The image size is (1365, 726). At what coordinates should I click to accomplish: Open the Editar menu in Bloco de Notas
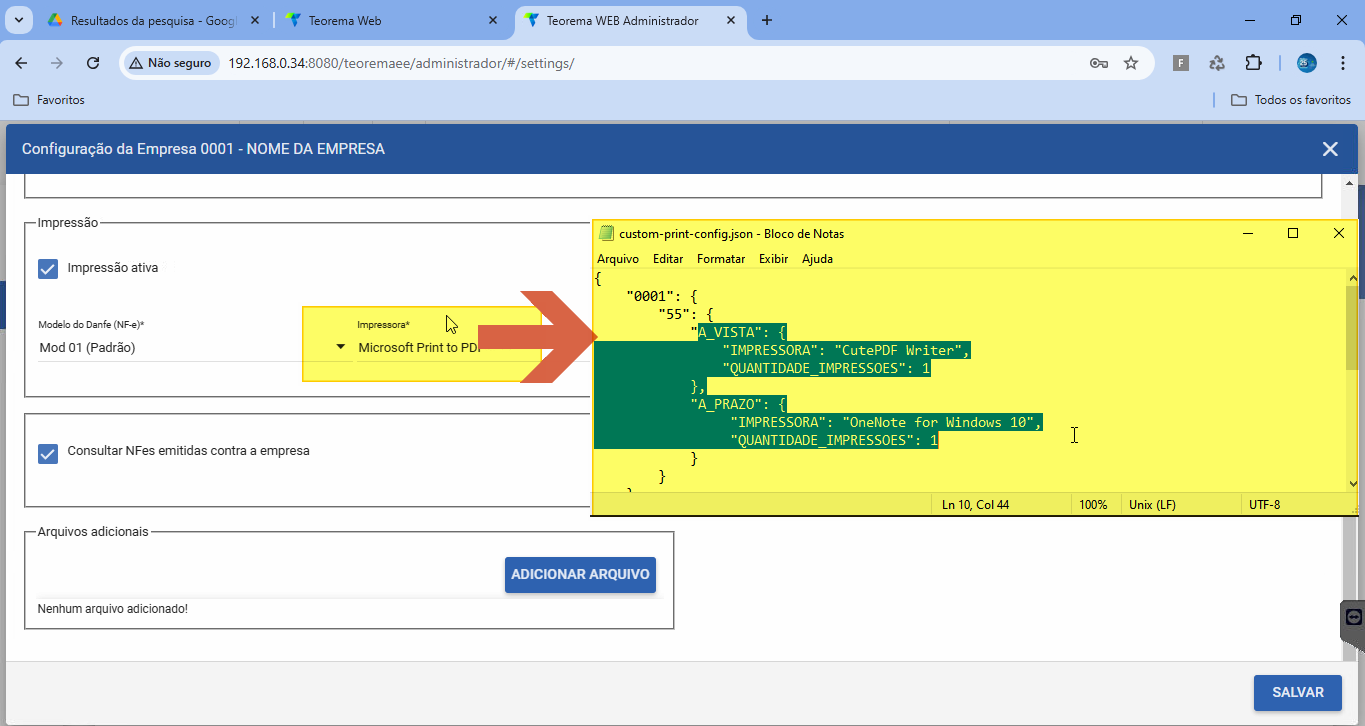tap(668, 258)
